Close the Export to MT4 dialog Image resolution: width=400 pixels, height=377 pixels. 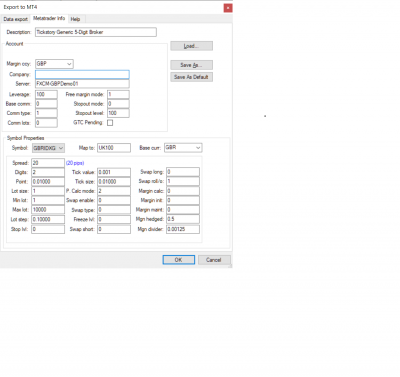coord(228,8)
